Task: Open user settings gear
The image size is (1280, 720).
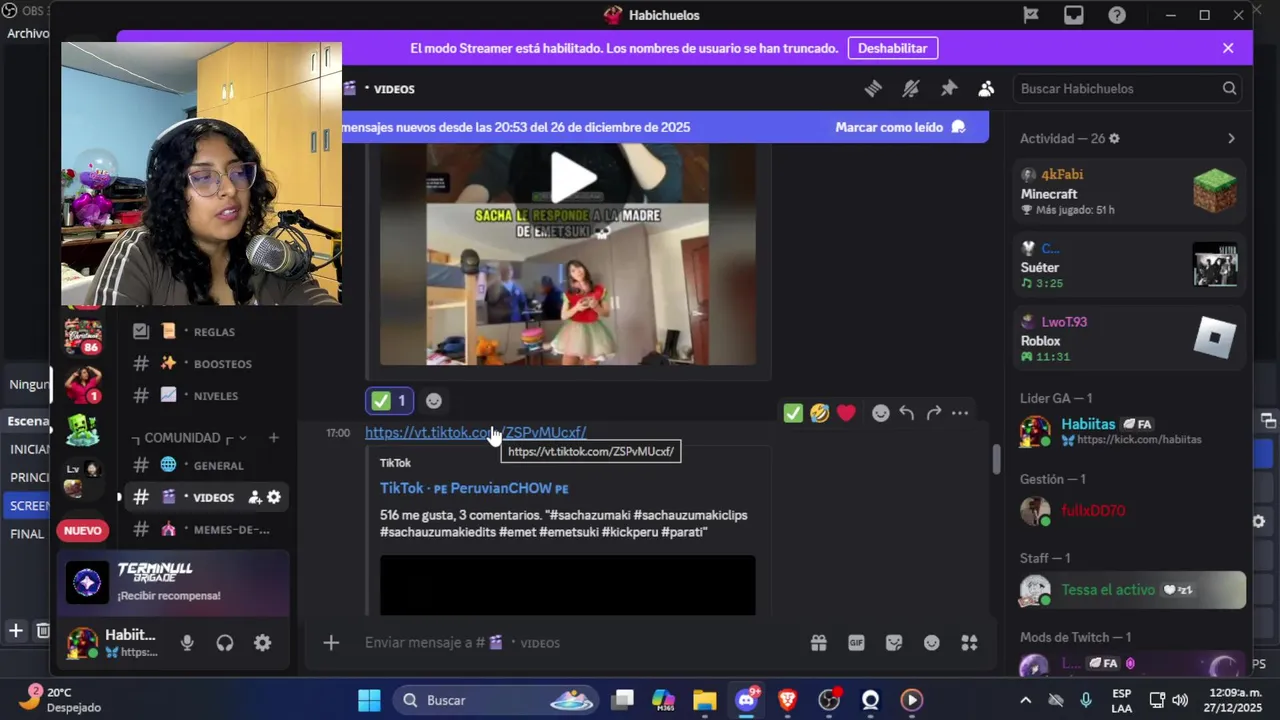Action: (x=262, y=643)
